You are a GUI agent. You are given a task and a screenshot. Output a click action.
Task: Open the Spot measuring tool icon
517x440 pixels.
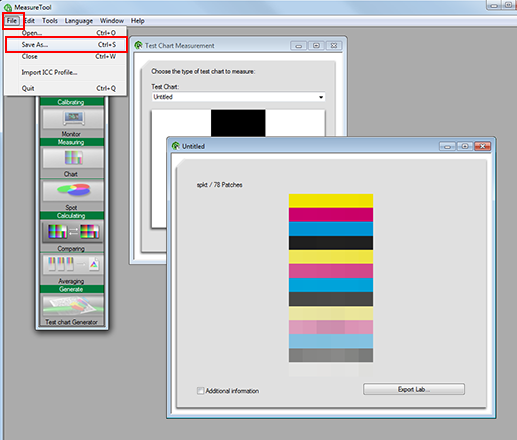72,191
